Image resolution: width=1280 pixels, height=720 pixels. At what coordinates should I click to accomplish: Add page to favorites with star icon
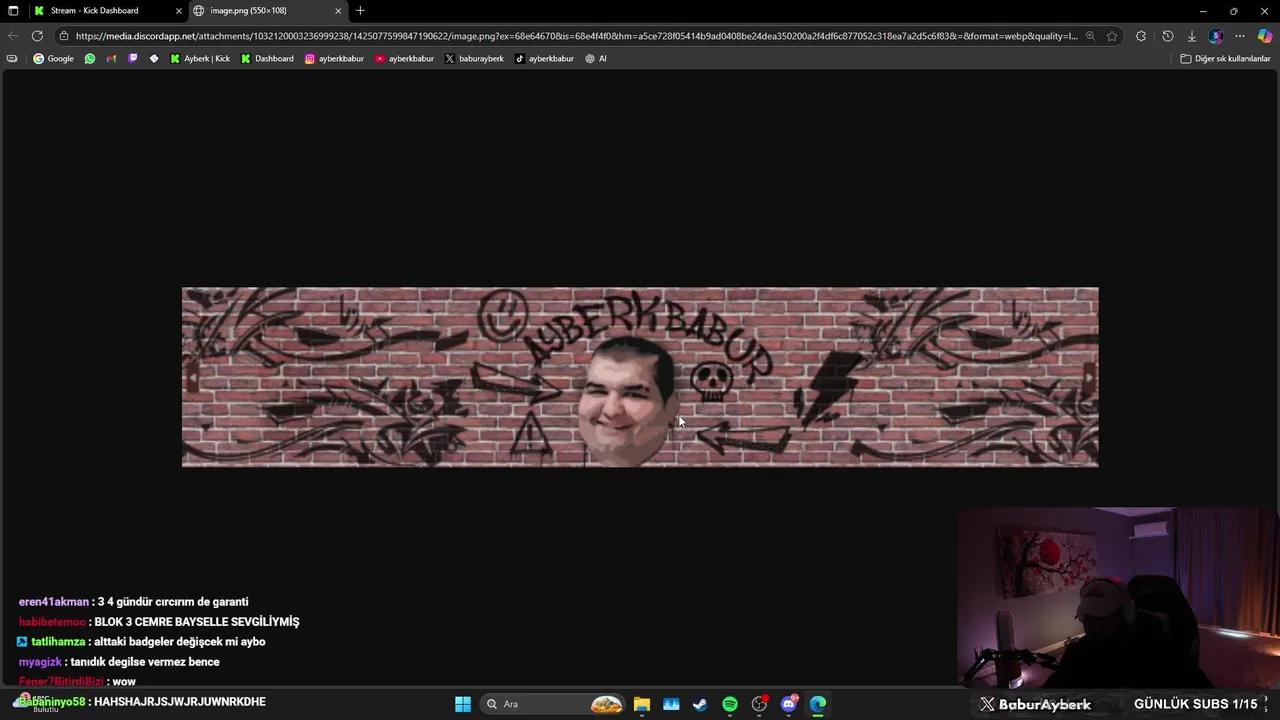pos(1112,36)
